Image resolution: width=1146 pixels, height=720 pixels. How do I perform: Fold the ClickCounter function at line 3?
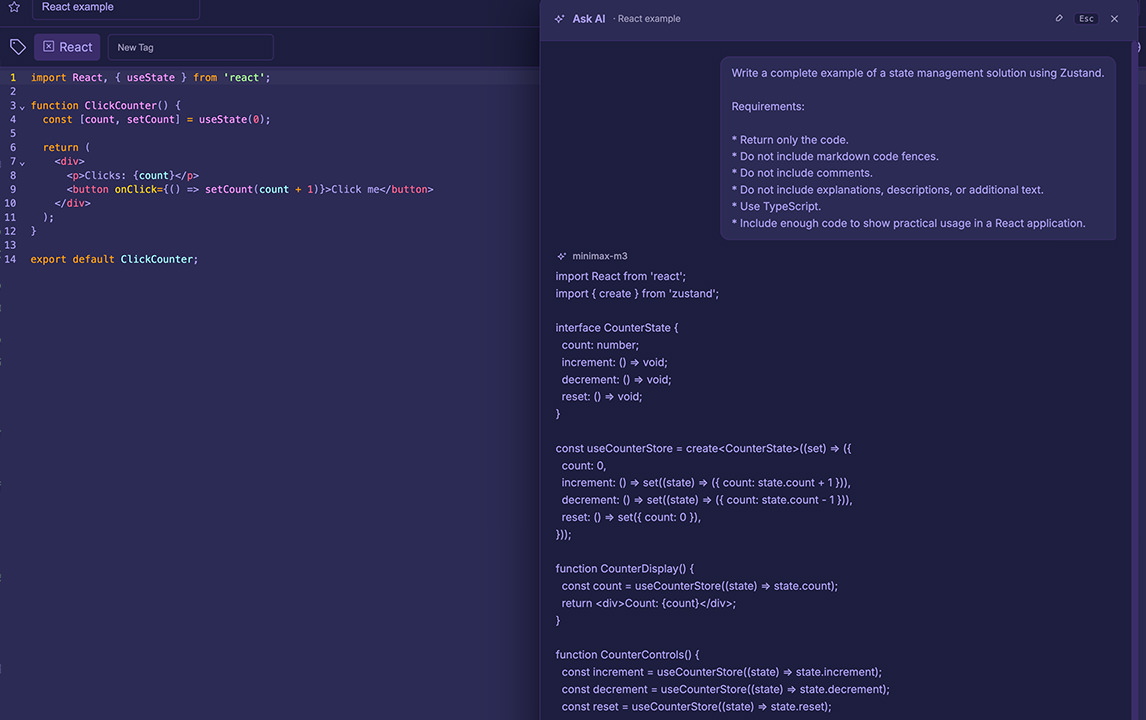[22, 107]
